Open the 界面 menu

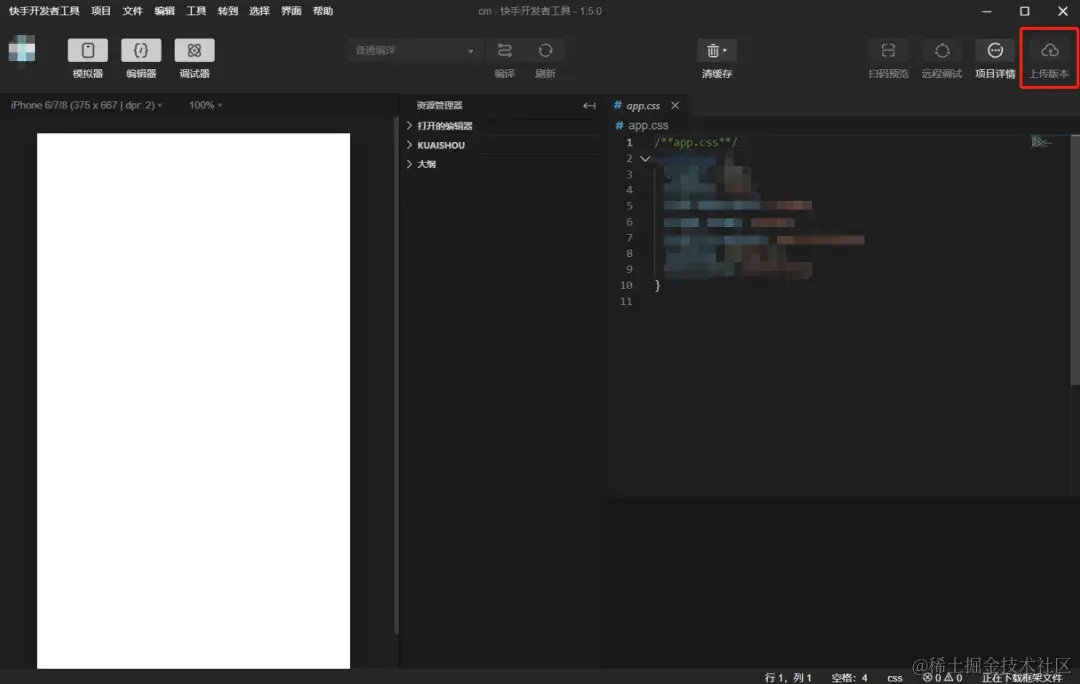(x=291, y=11)
